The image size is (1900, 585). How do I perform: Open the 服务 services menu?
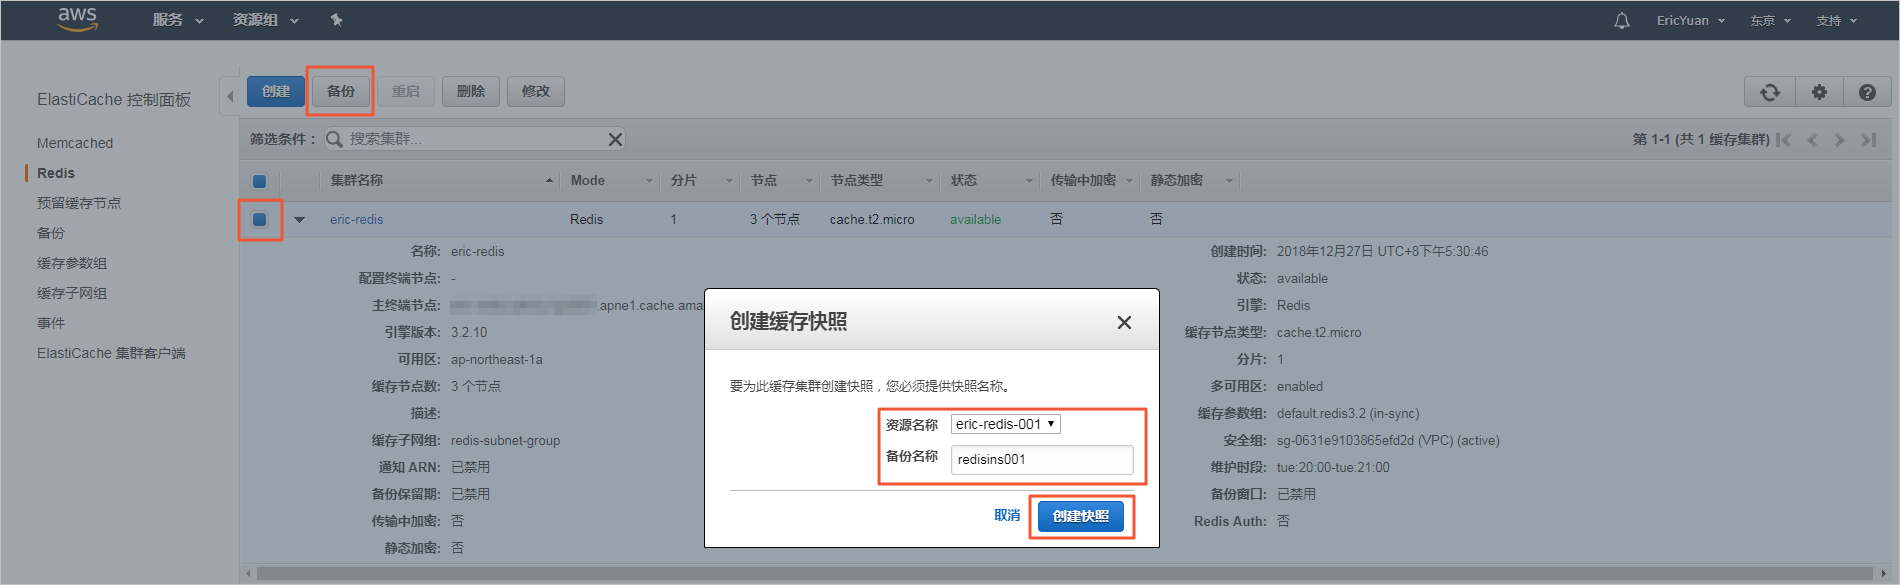click(x=178, y=20)
